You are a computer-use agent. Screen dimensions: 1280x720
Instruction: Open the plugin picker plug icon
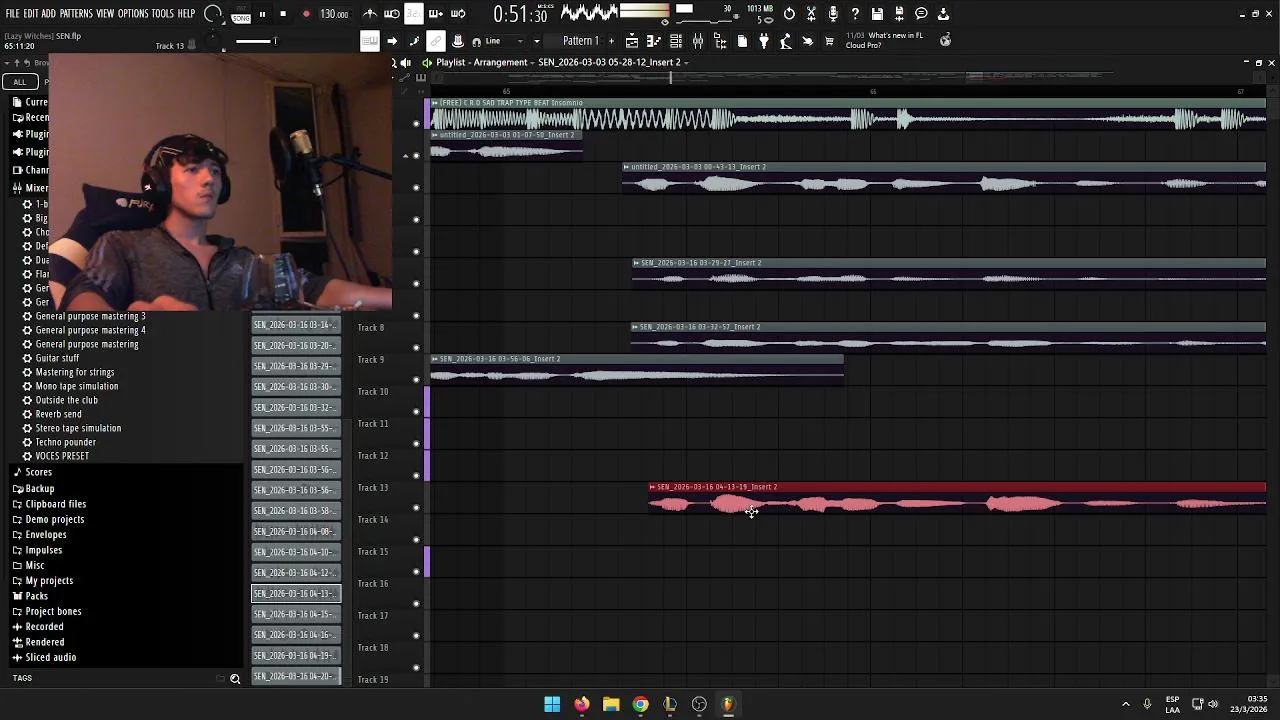tap(764, 41)
